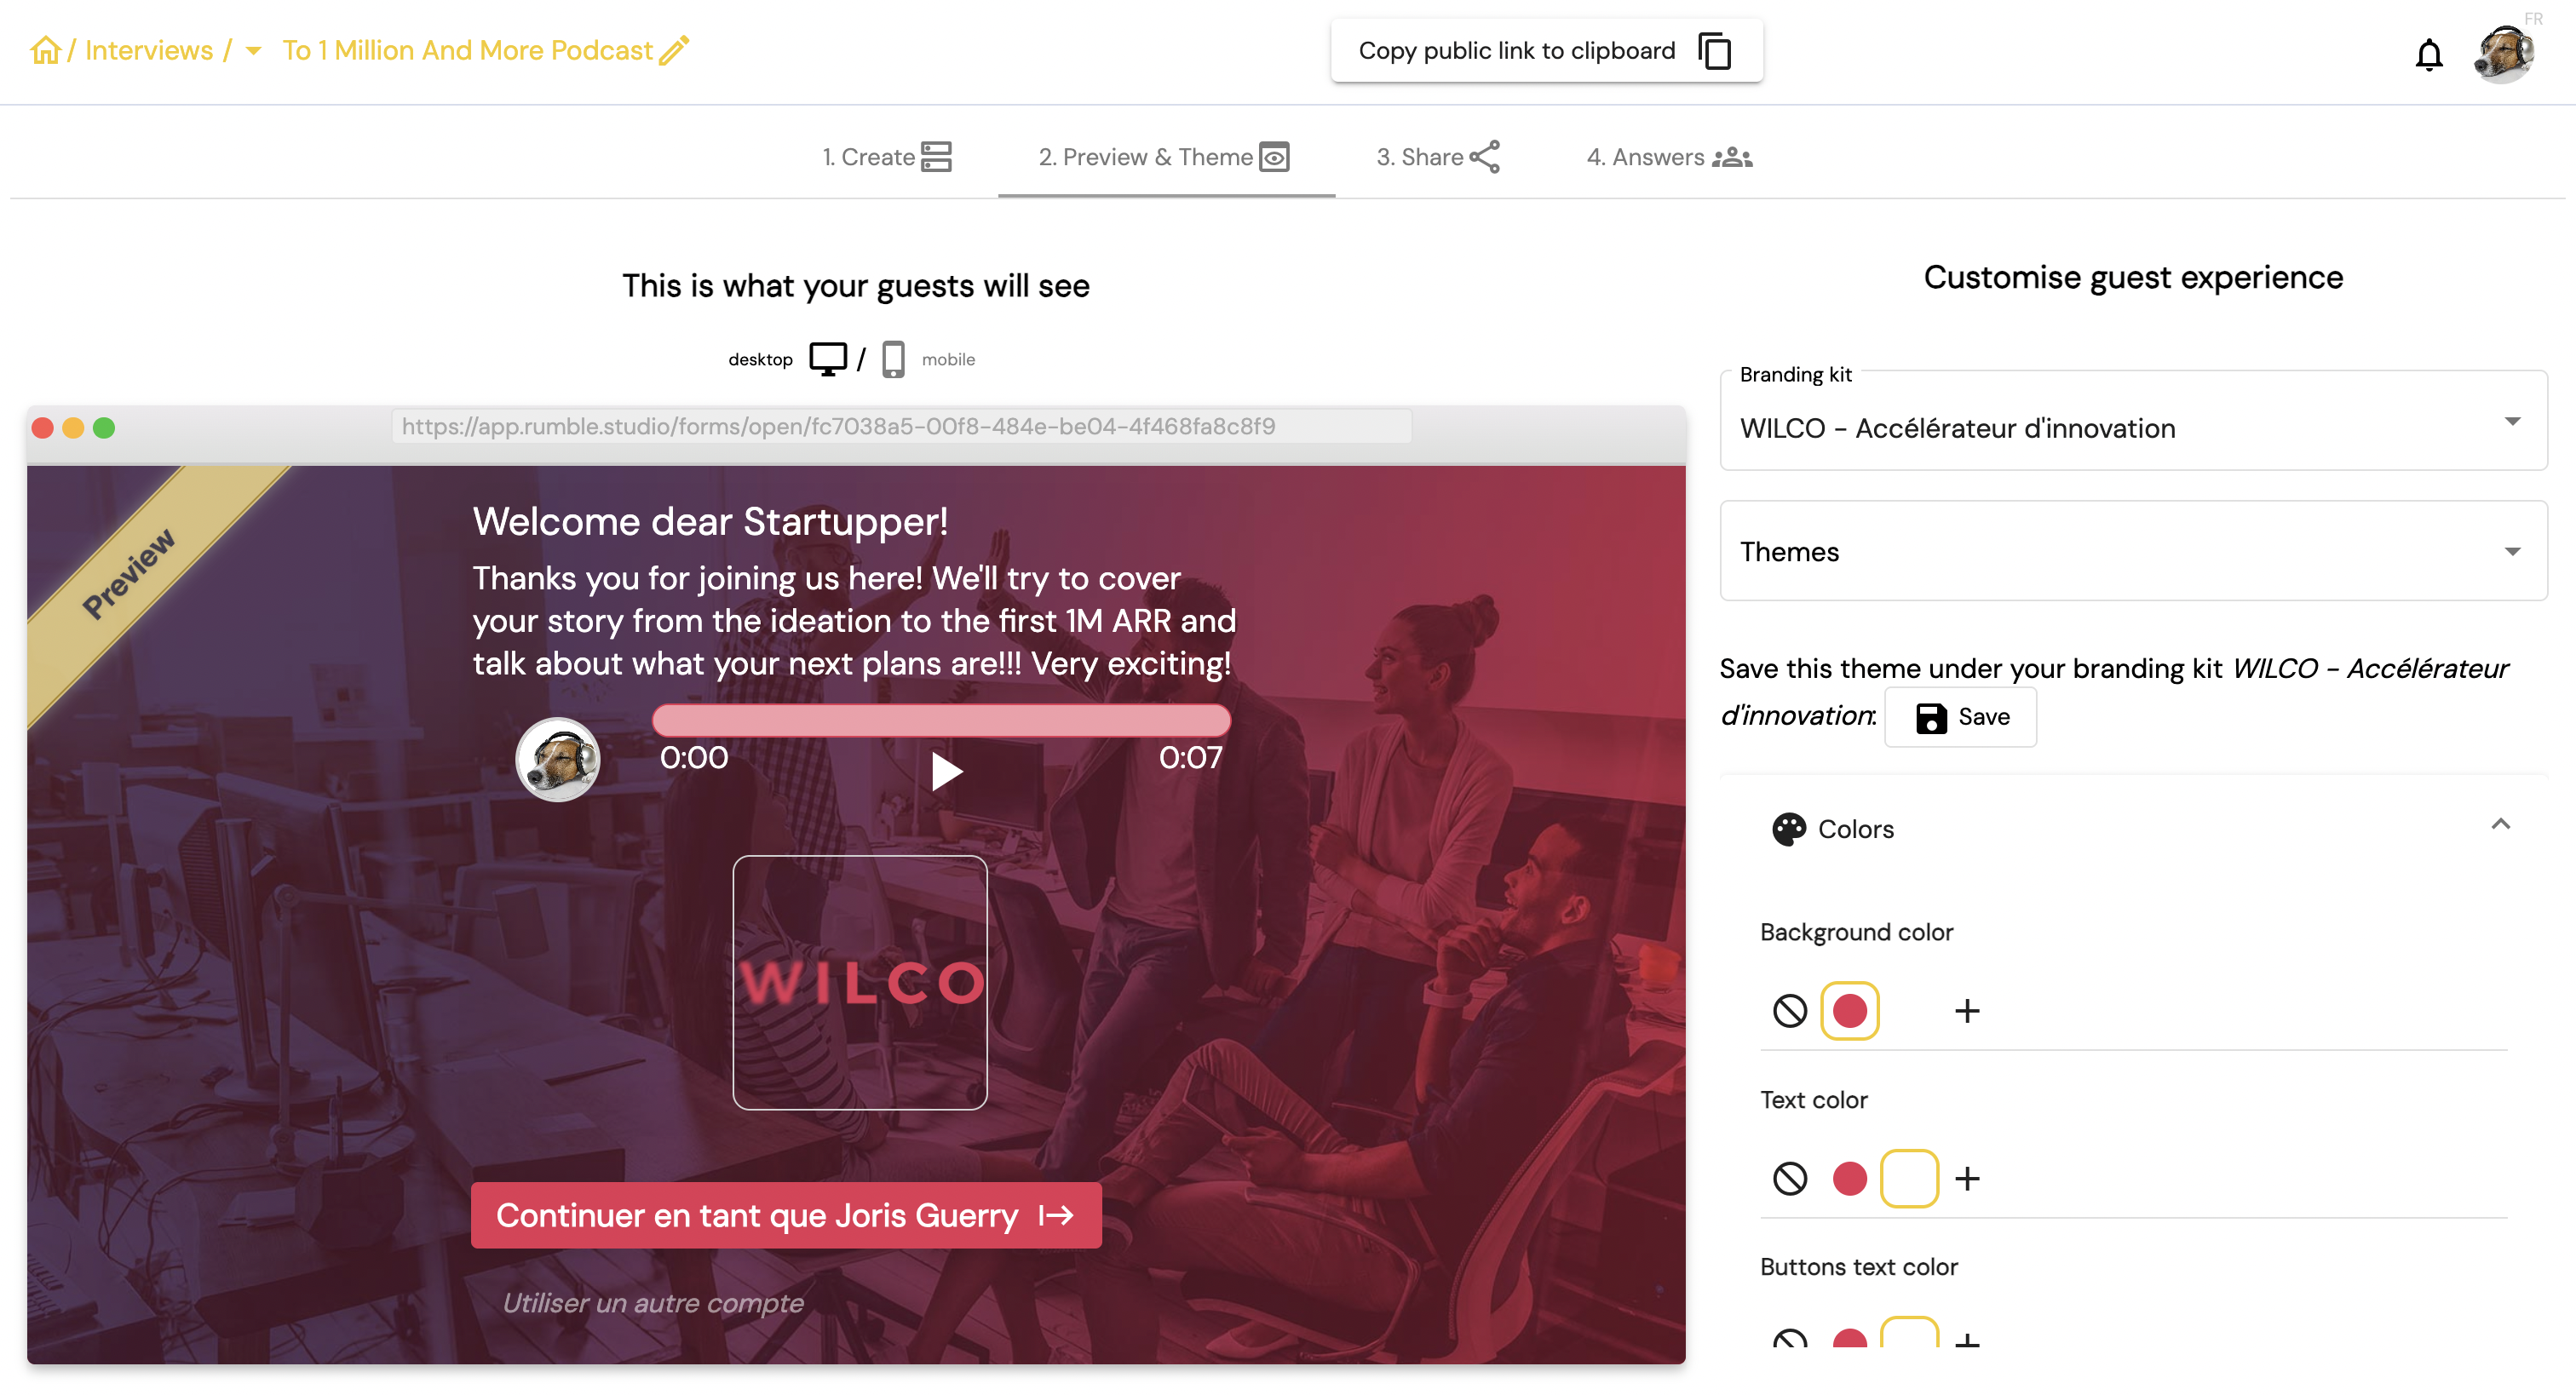Switch preview to mobile phone icon
Screen dimensions: 2576x1395
point(893,359)
